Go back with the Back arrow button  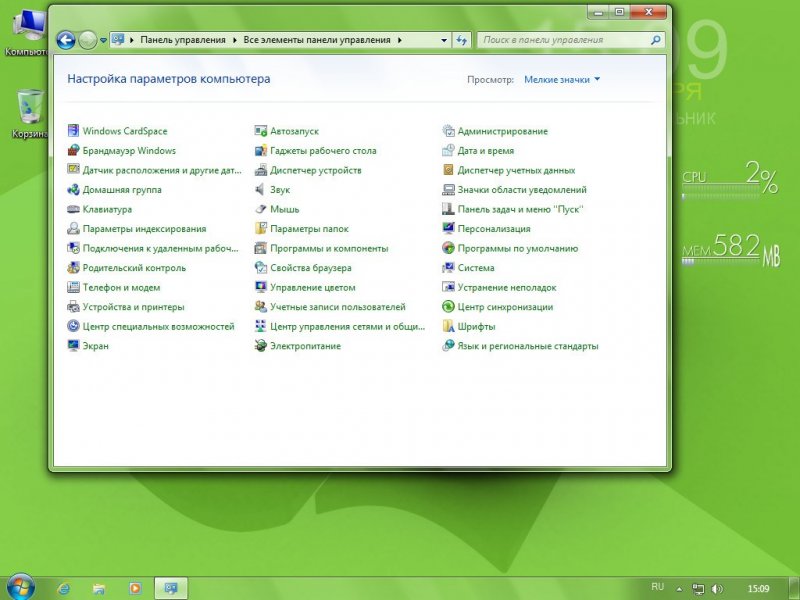tap(66, 40)
